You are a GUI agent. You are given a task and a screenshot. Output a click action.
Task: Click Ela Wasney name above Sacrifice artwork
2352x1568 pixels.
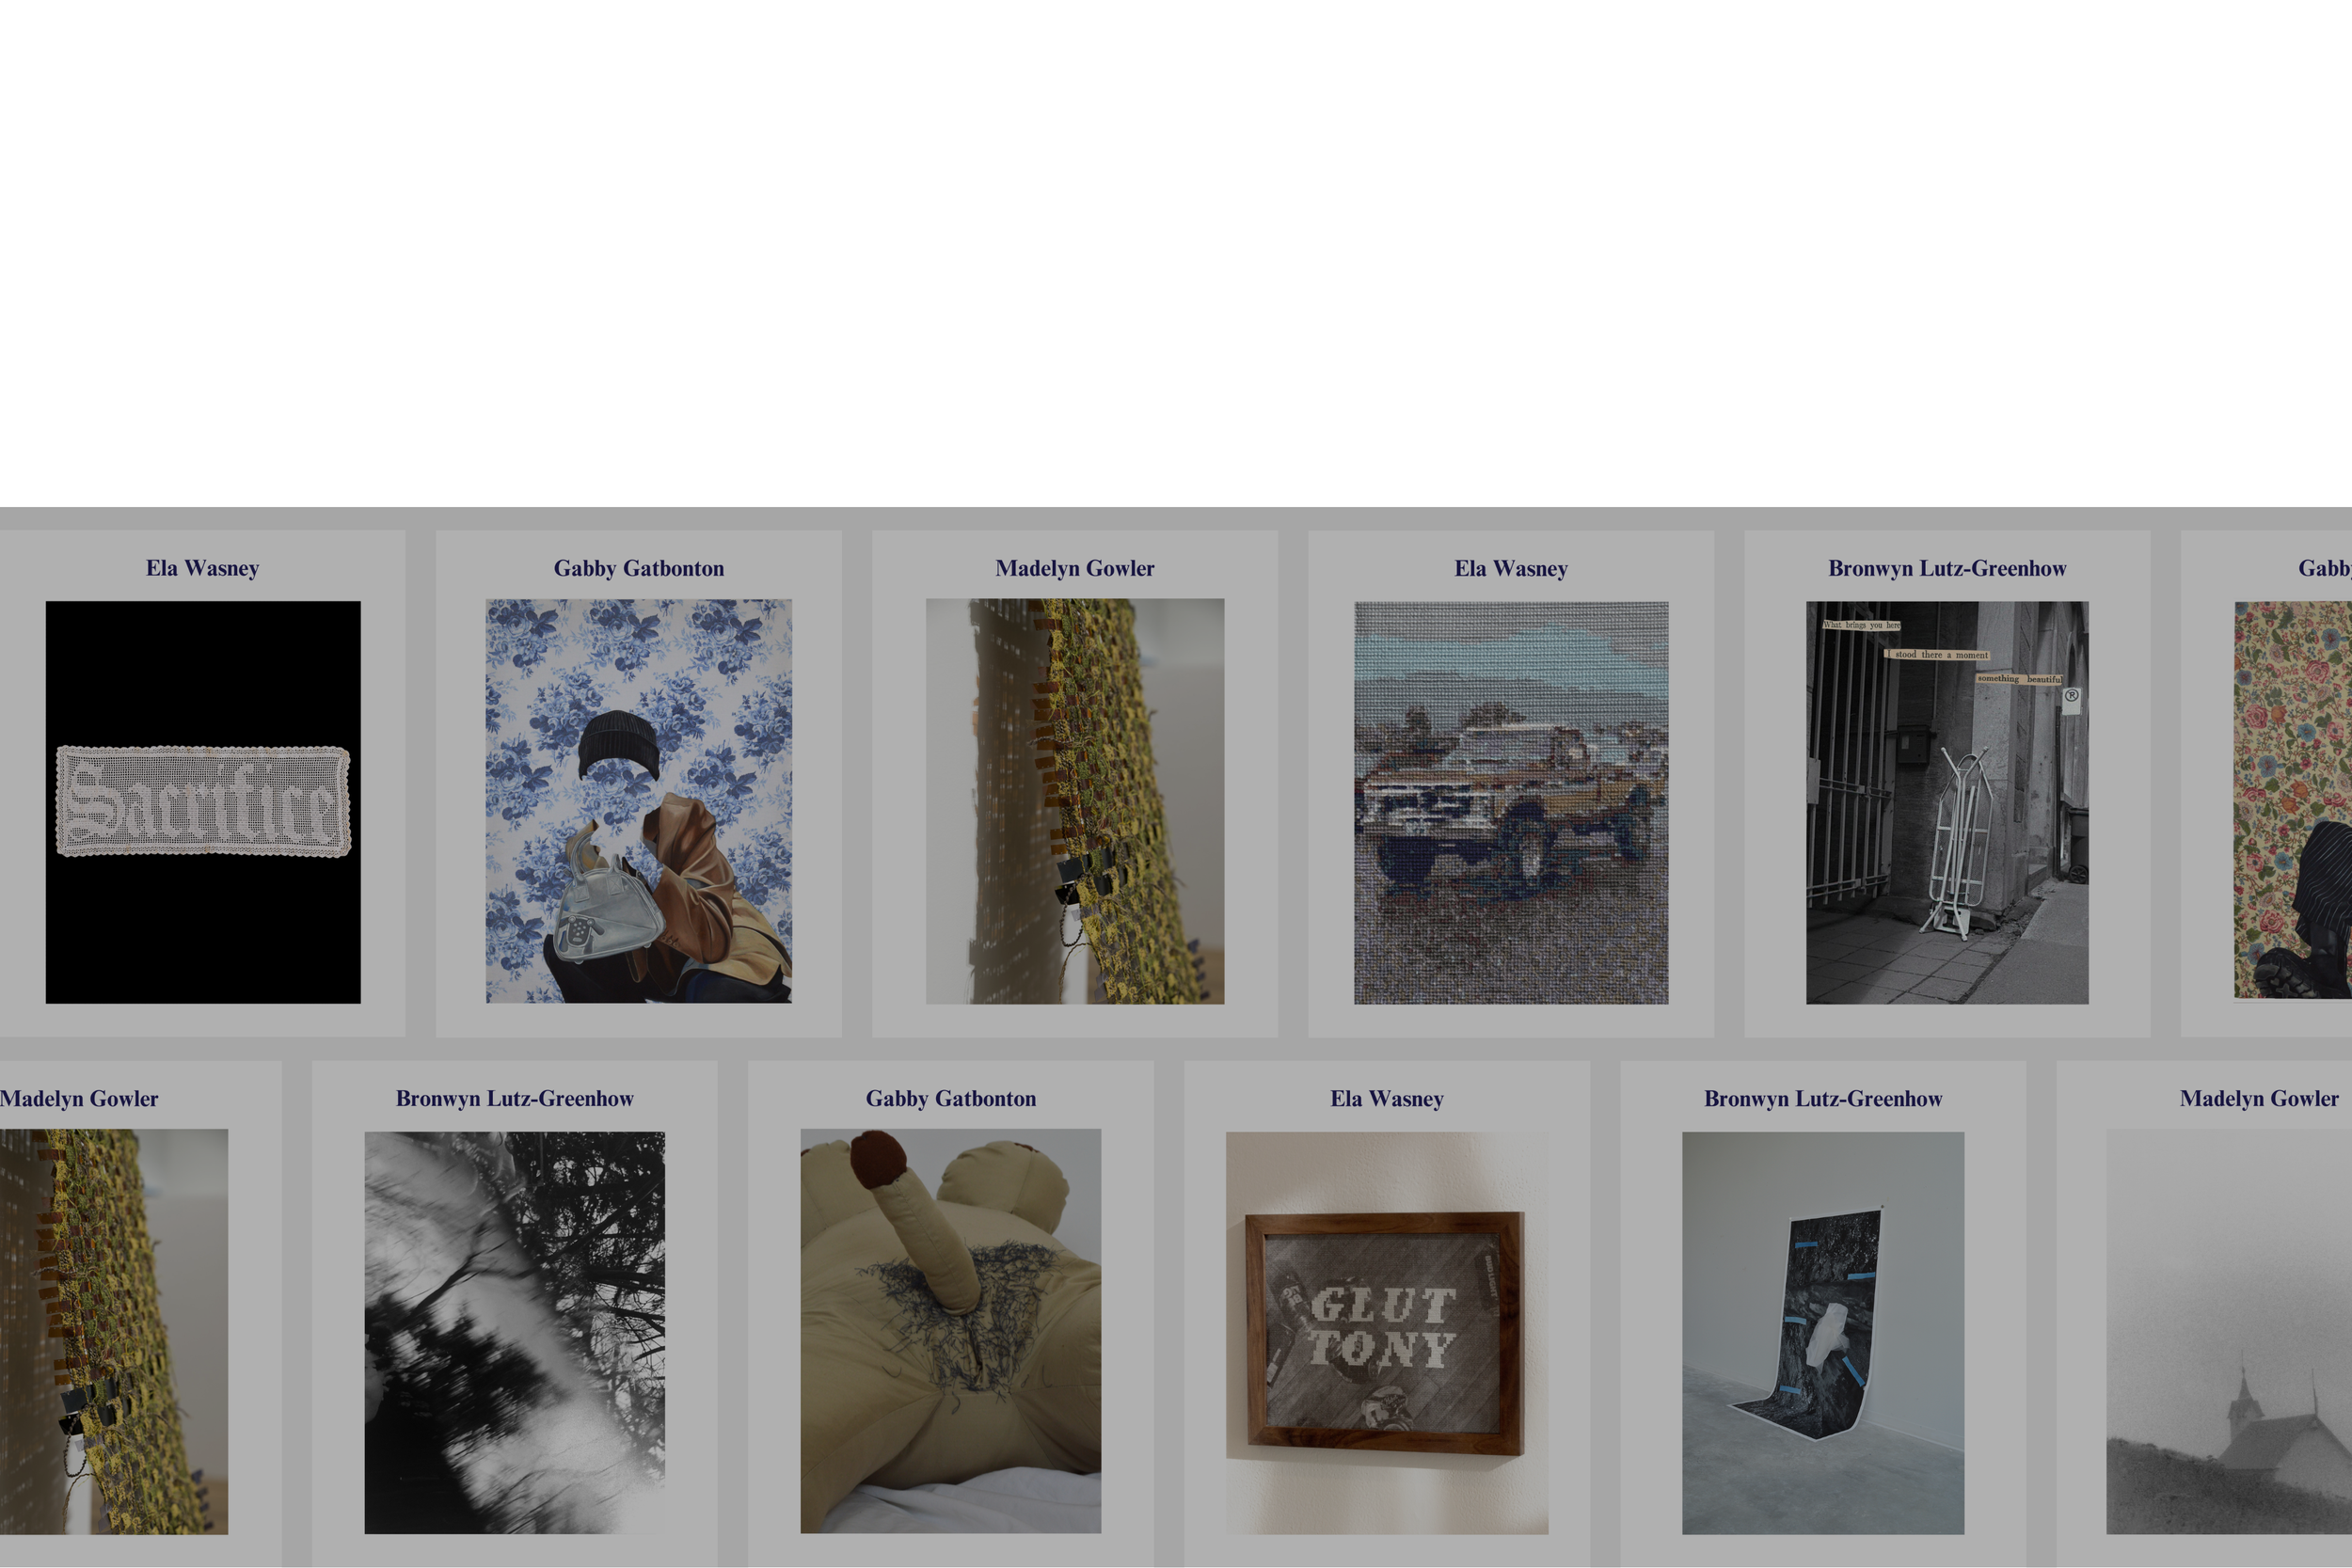click(203, 568)
